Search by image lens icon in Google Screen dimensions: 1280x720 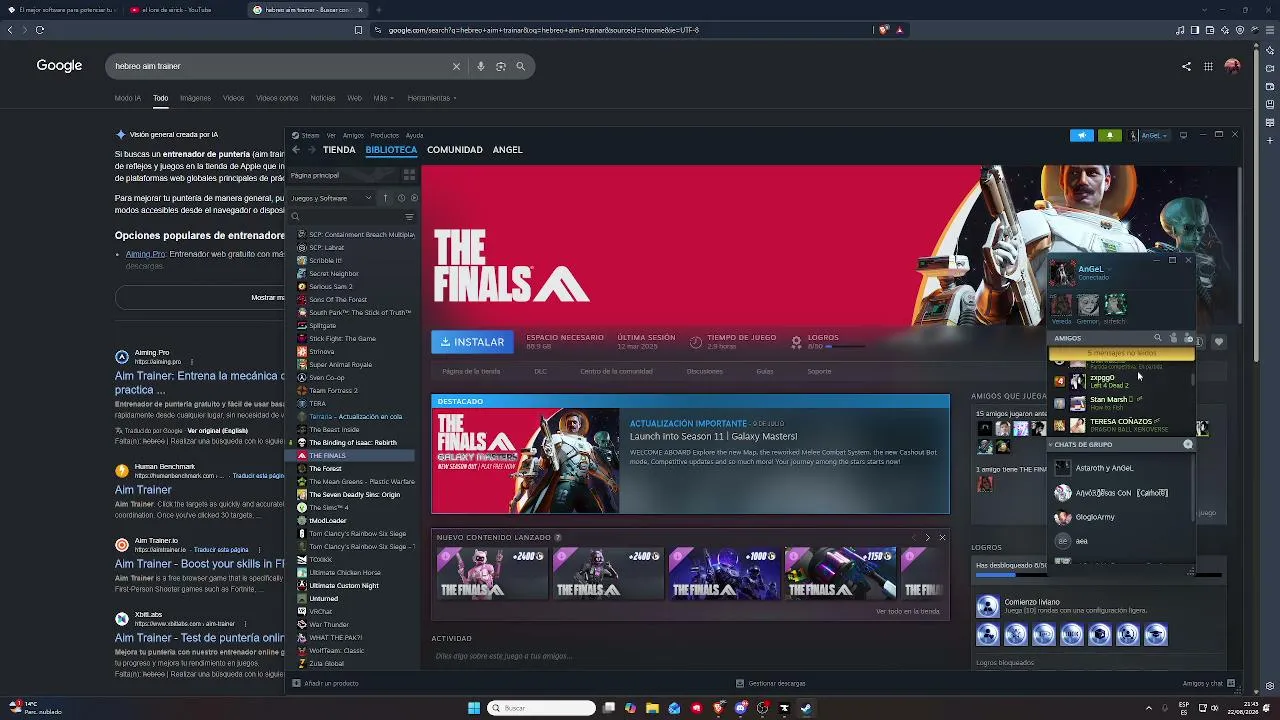pyautogui.click(x=500, y=66)
